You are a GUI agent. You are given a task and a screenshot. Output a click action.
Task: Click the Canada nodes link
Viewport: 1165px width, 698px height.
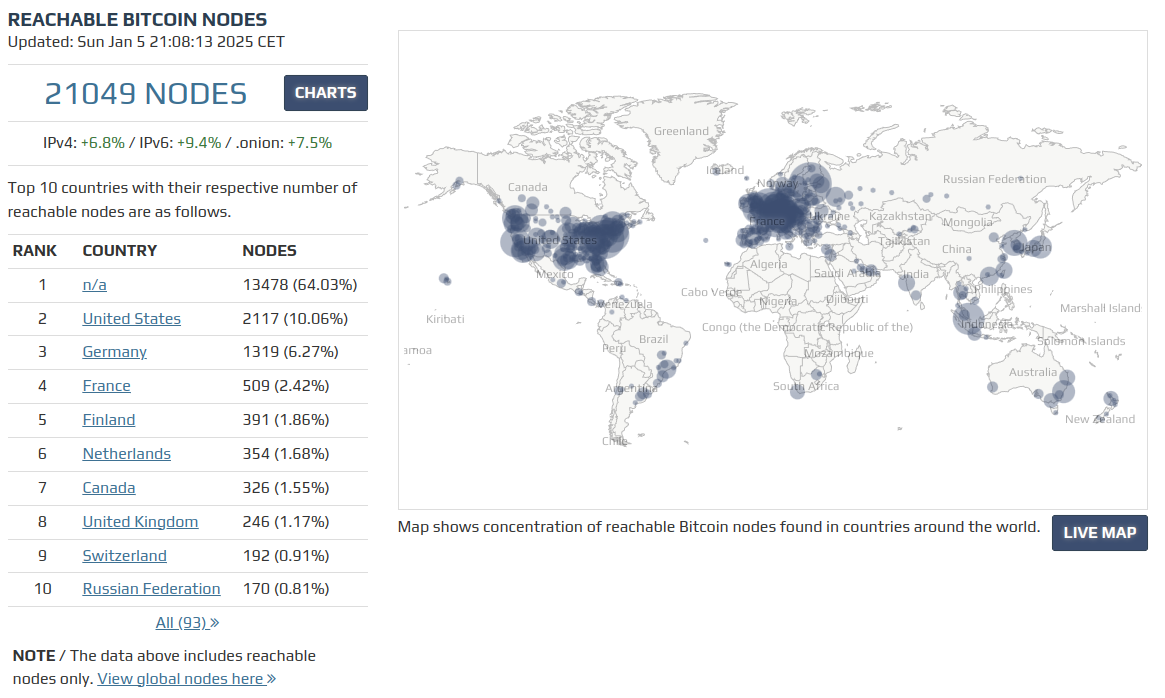coord(108,487)
